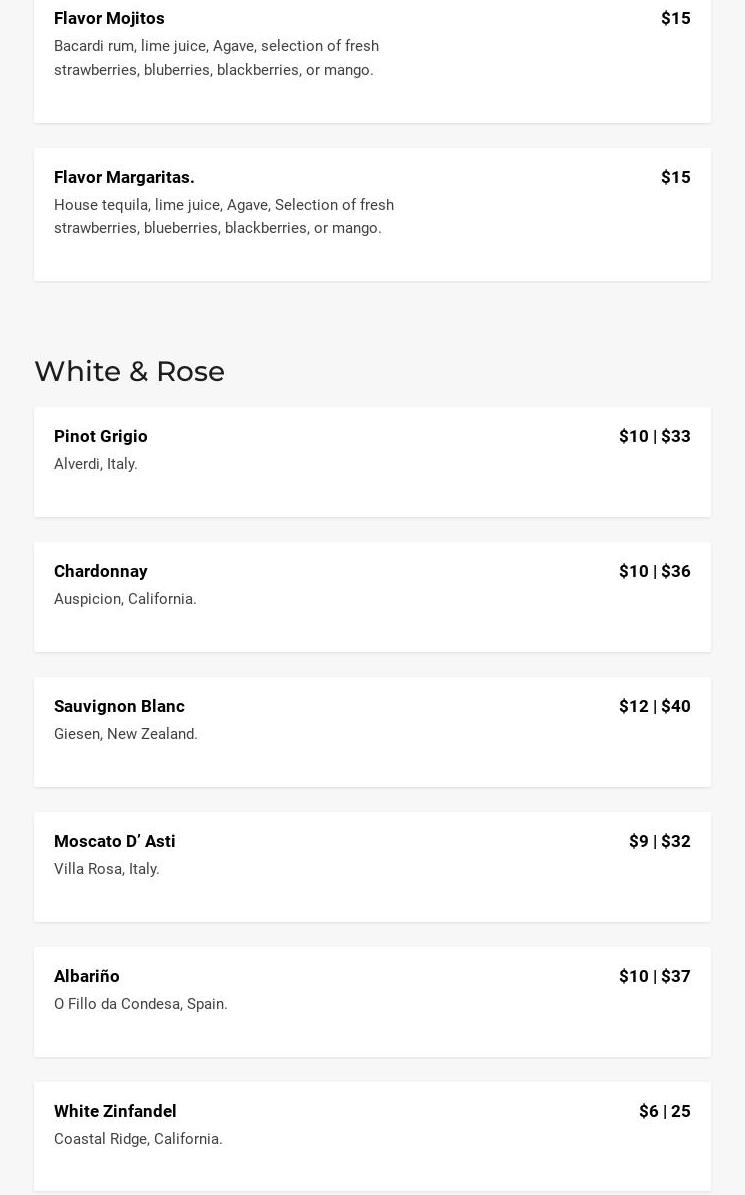Open the Pinot Grigio wine entry
The height and width of the screenshot is (1195, 745).
(x=101, y=436)
